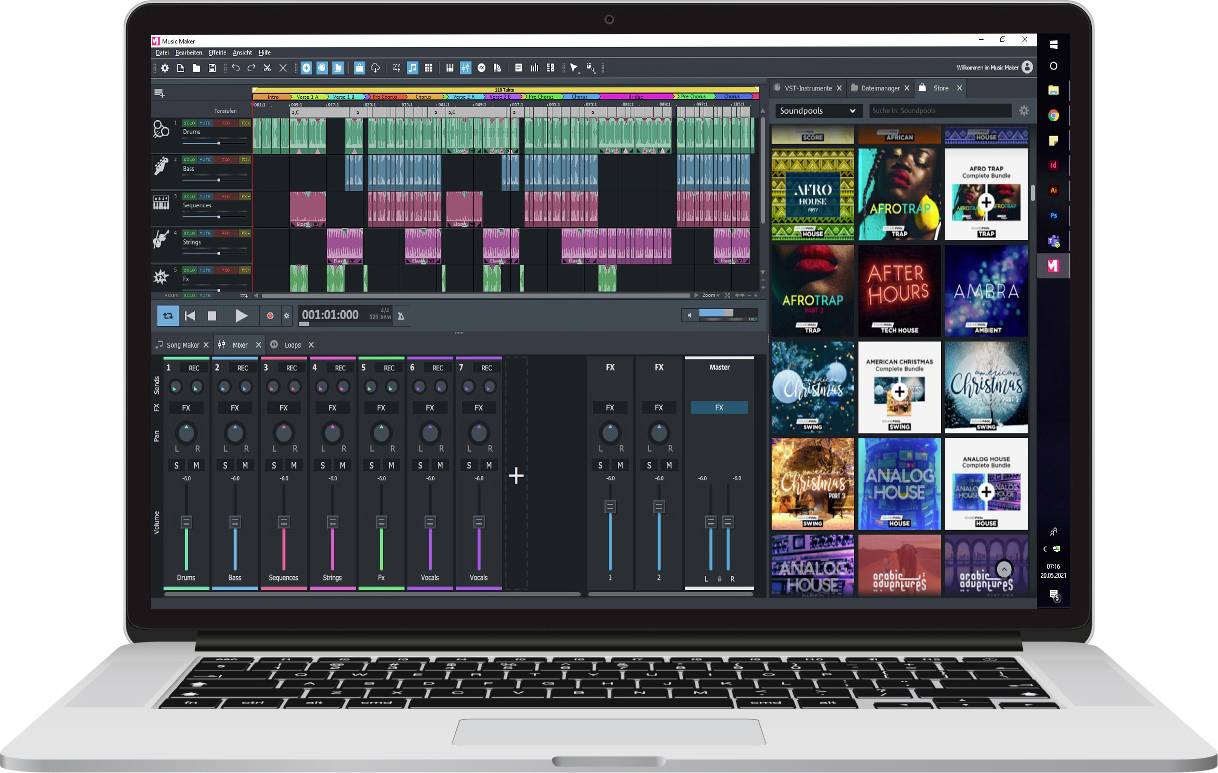This screenshot has height=773, width=1218.
Task: Mute mixer channel 2 Bass
Action: (244, 465)
